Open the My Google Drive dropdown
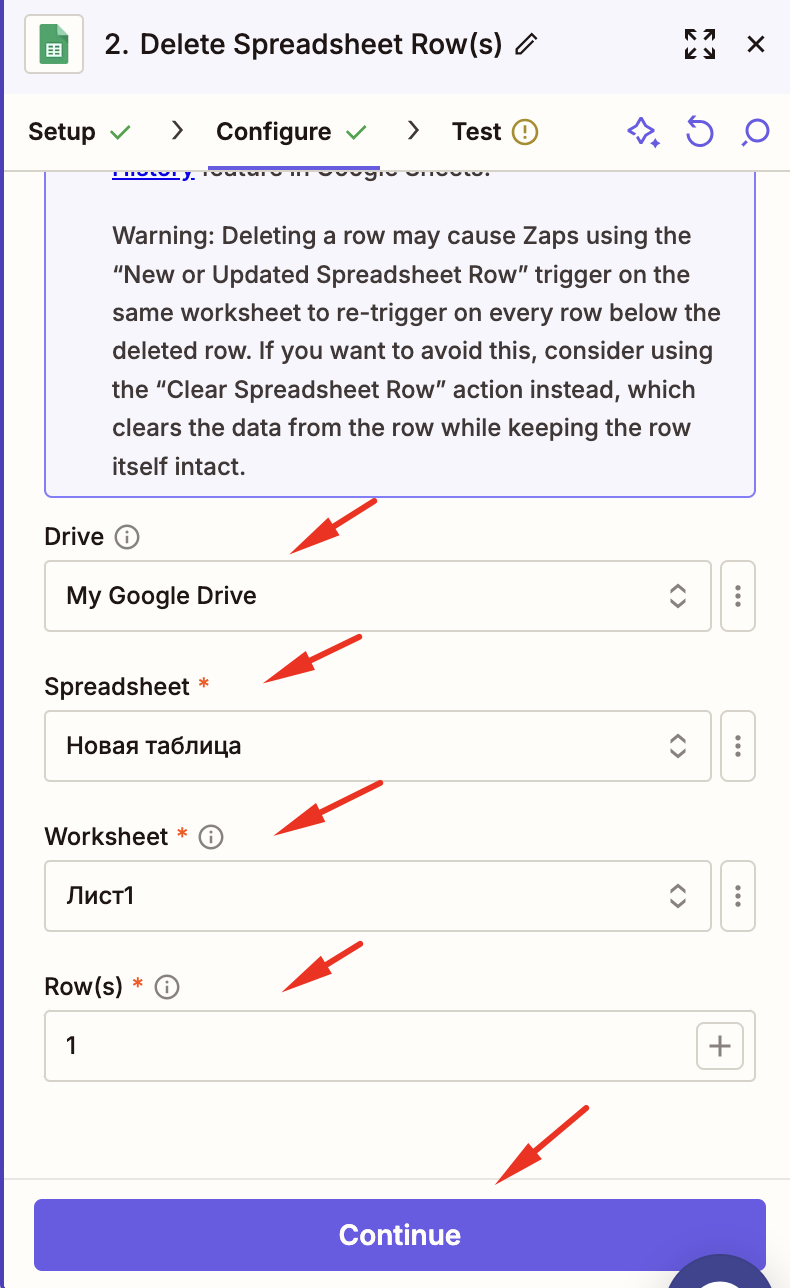790x1288 pixels. click(x=377, y=596)
